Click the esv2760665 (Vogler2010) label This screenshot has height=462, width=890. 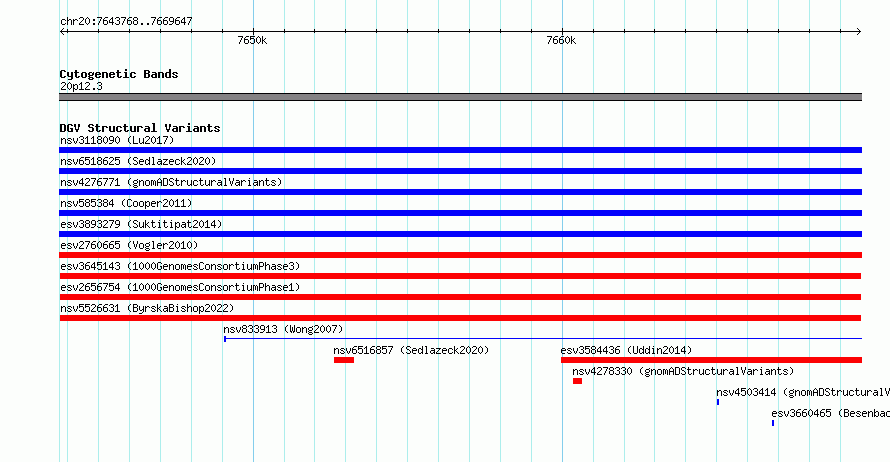pyautogui.click(x=129, y=245)
